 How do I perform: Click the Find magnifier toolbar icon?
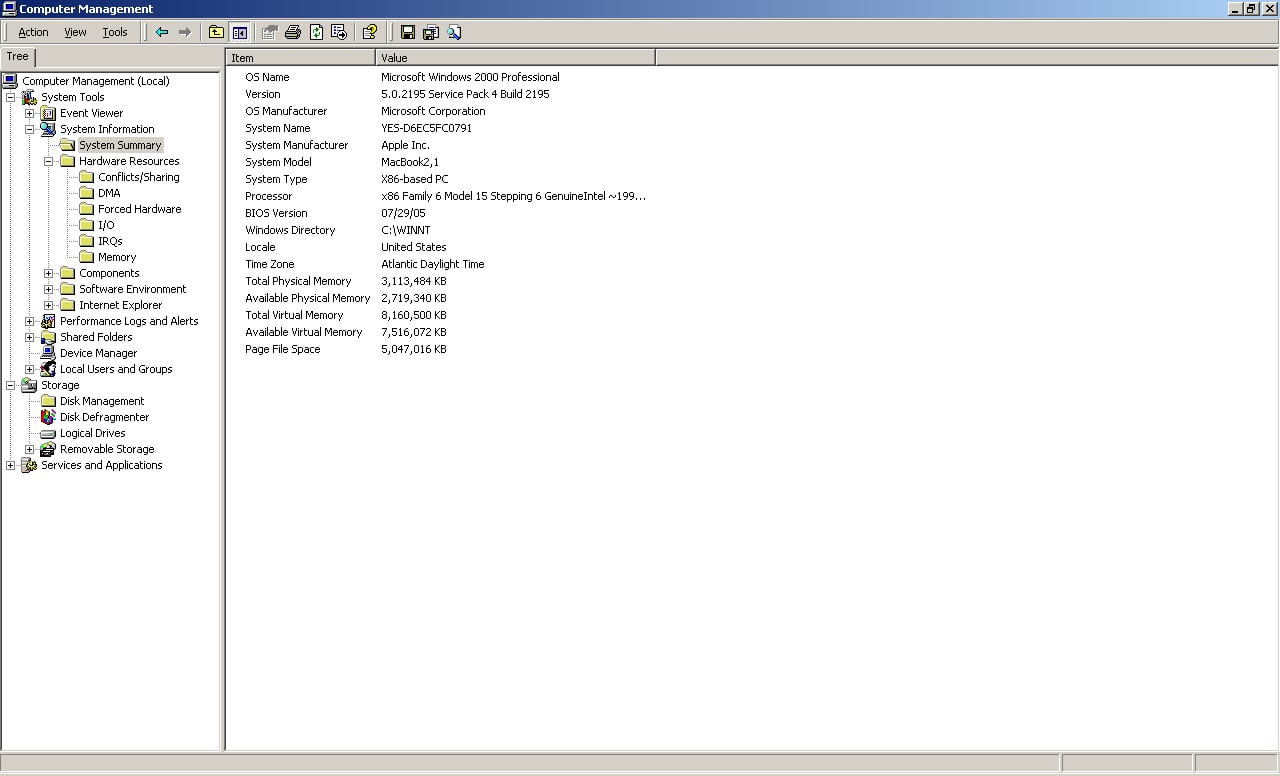454,32
